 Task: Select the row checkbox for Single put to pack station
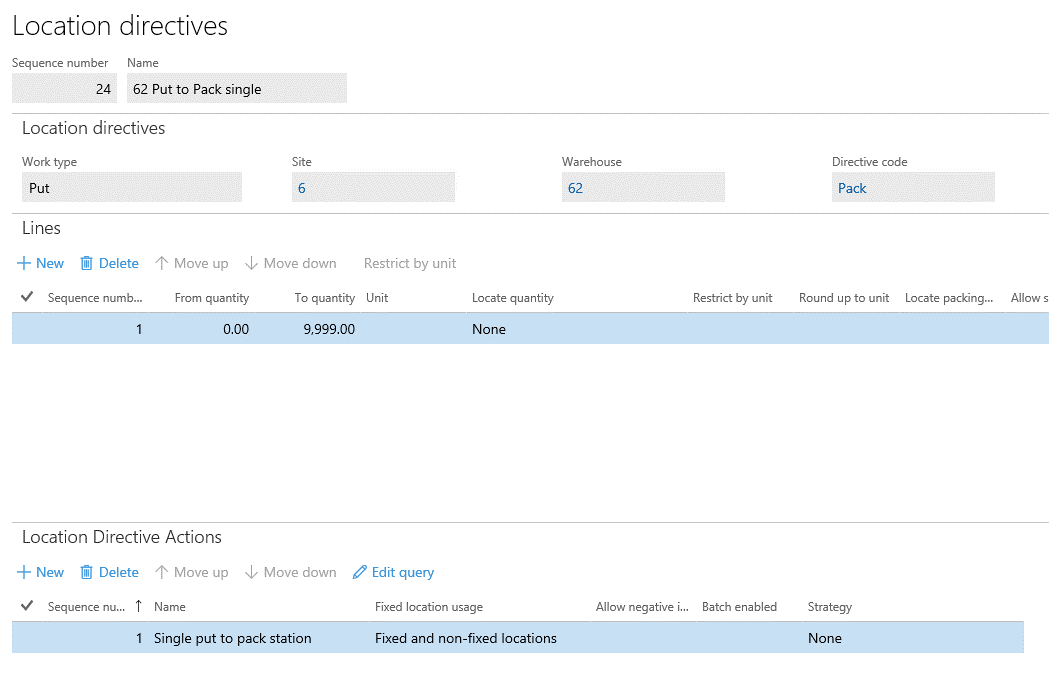[27, 638]
